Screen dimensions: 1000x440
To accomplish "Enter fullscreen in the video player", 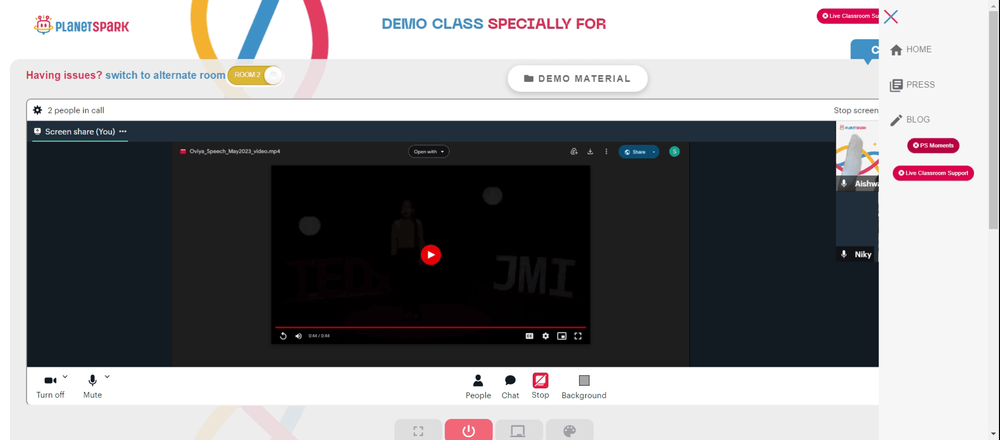I will pos(578,336).
